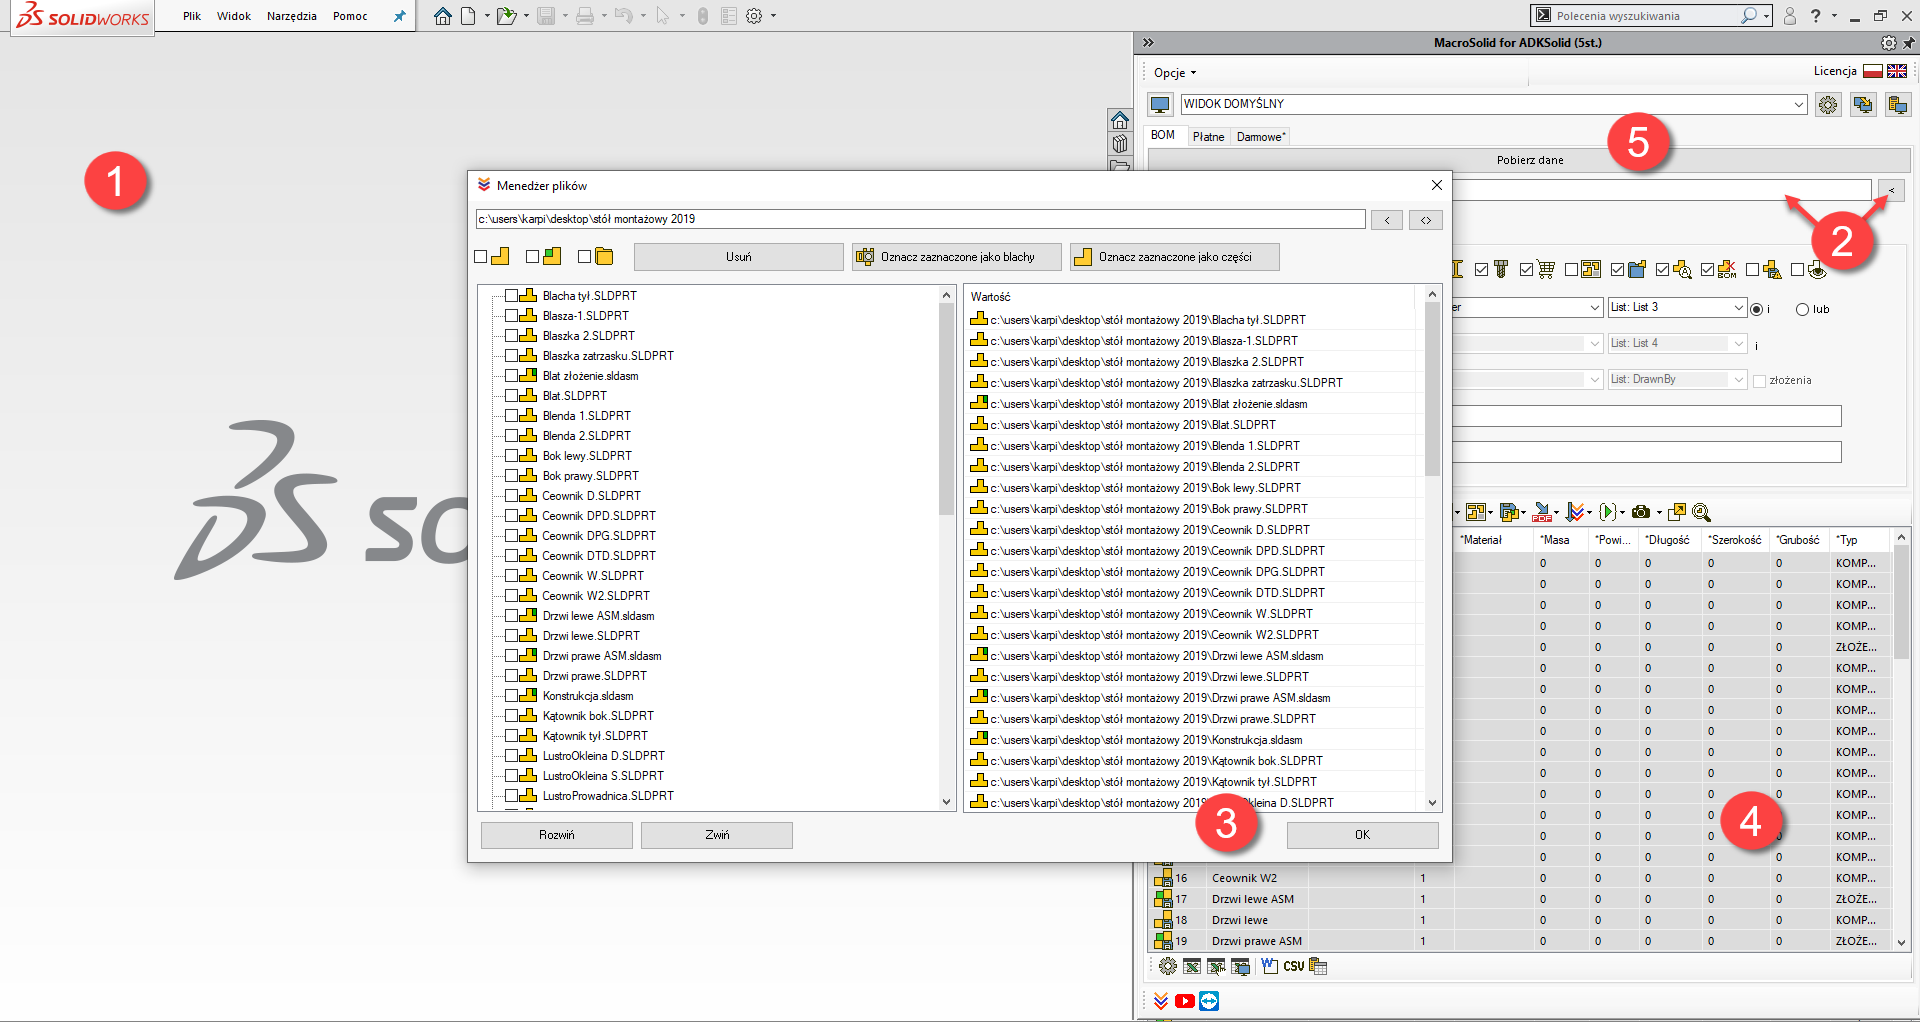
Task: Click the camera snapshot icon
Action: (x=1641, y=512)
